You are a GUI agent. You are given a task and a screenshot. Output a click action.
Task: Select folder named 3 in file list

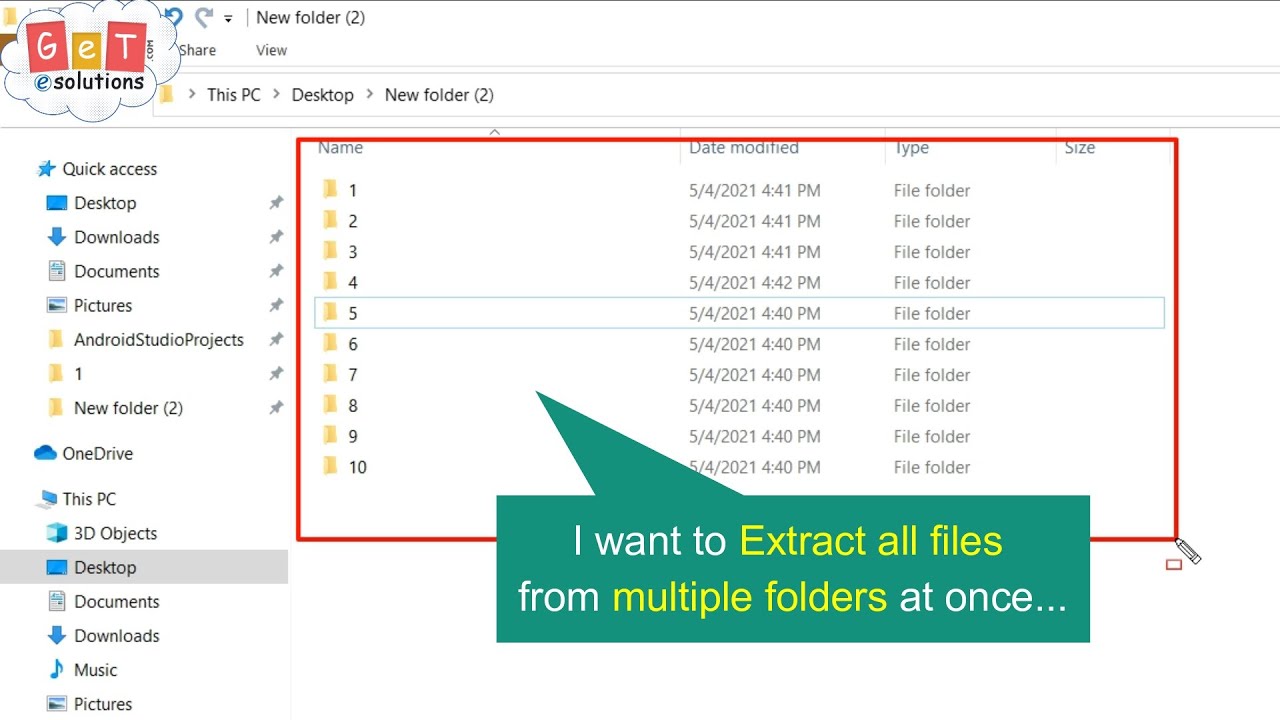352,252
